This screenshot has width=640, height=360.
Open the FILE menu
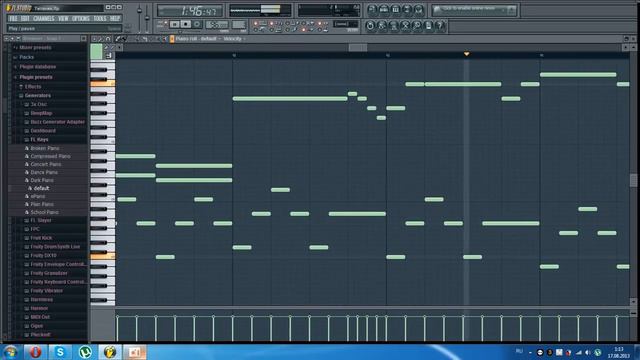coord(13,19)
